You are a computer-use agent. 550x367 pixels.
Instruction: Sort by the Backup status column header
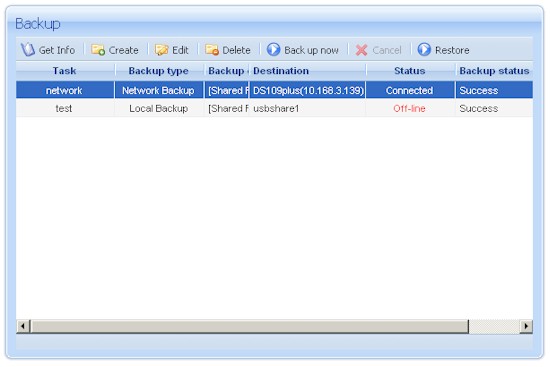494,71
